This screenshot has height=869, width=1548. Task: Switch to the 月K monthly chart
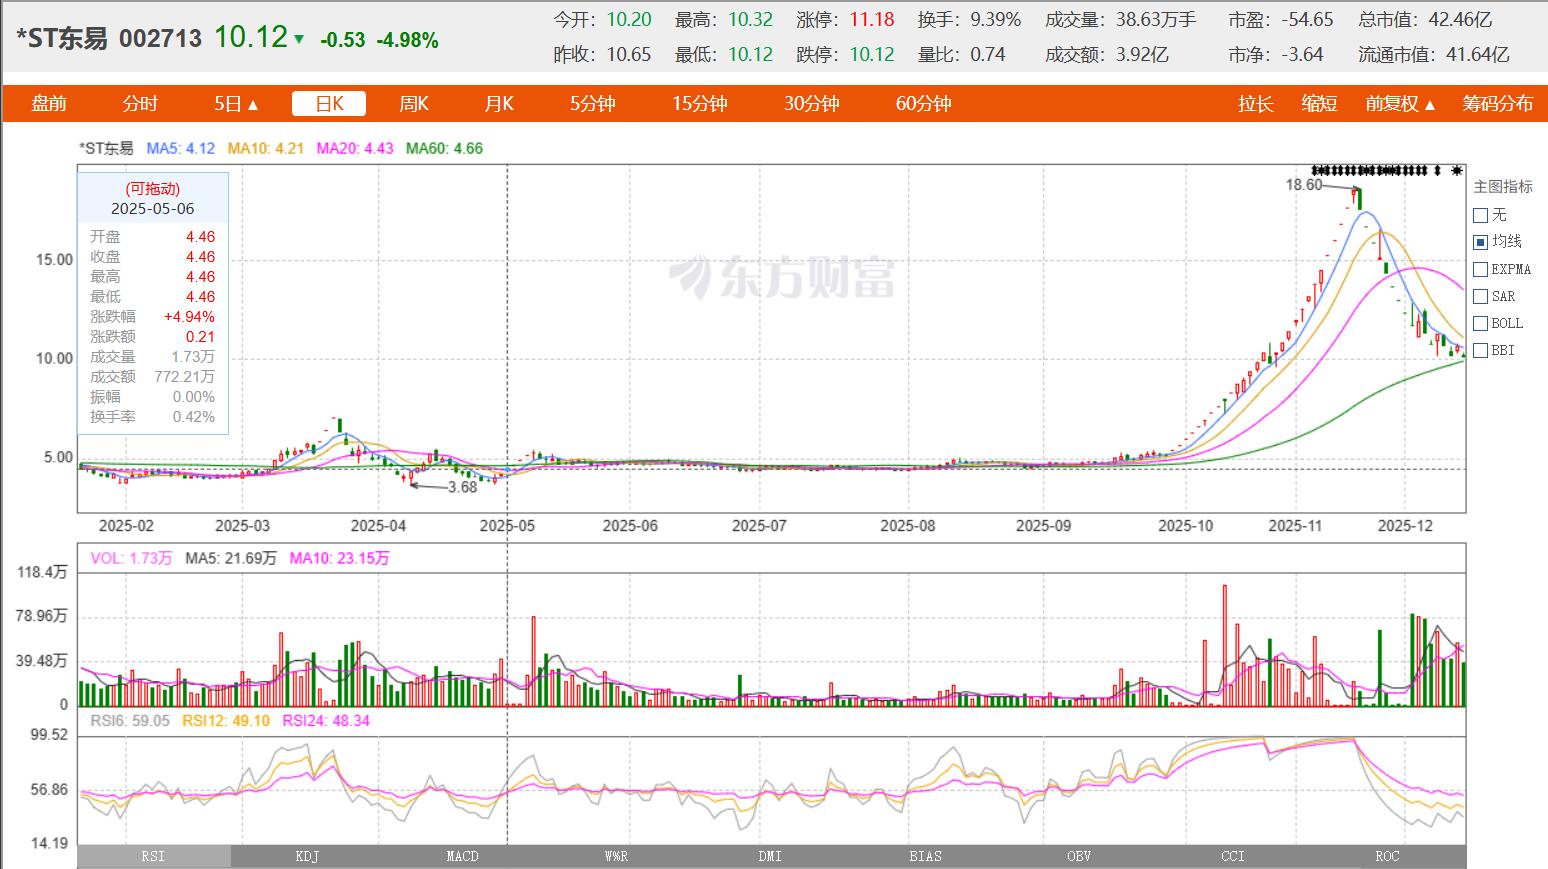tap(499, 103)
